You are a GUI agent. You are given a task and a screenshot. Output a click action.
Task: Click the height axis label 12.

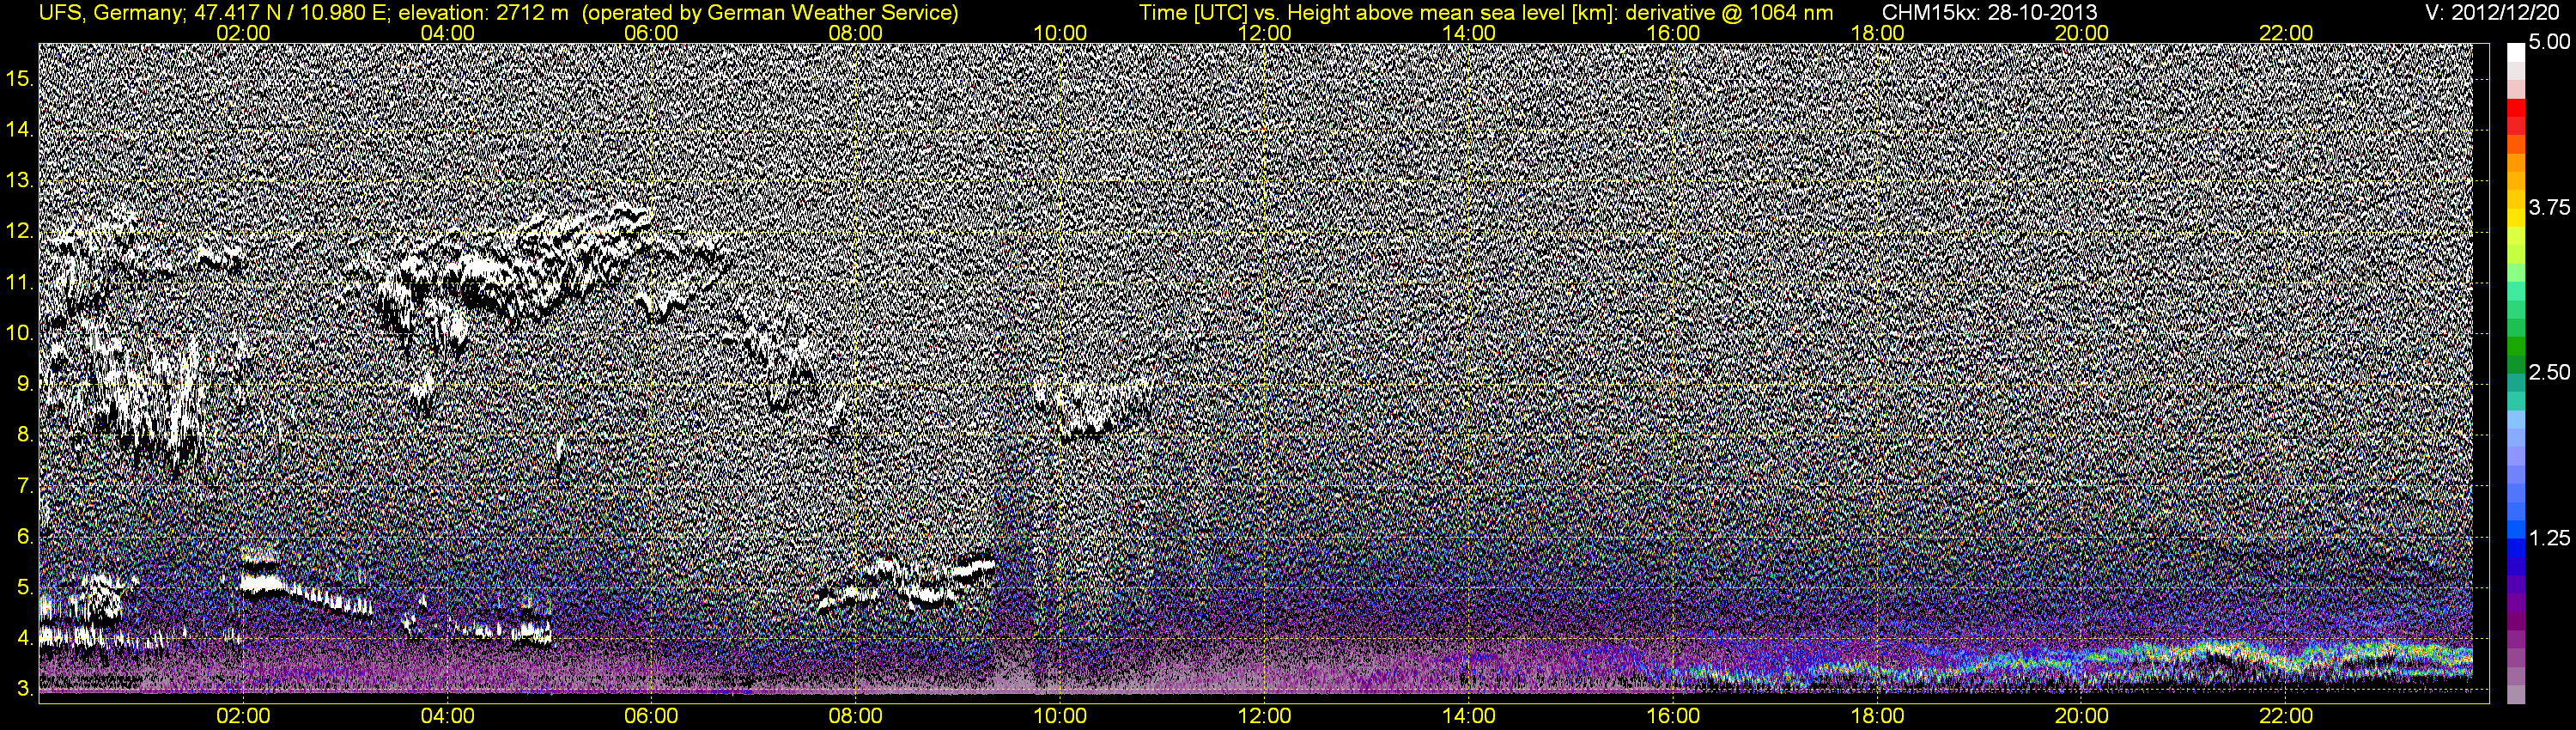pos(20,231)
